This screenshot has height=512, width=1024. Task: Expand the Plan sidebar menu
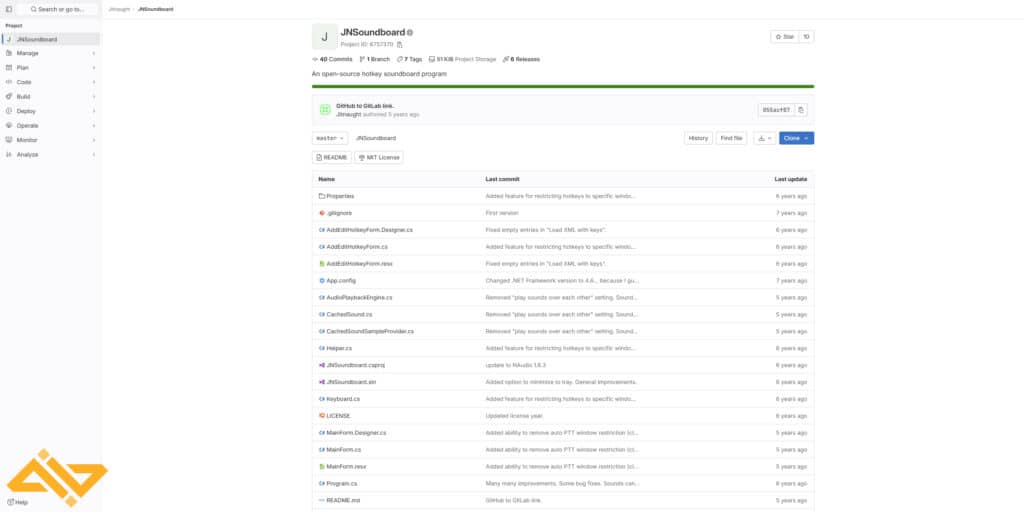(x=50, y=68)
